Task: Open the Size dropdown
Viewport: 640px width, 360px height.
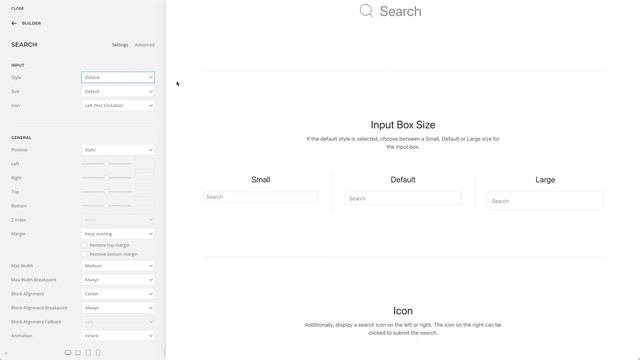Action: click(118, 91)
